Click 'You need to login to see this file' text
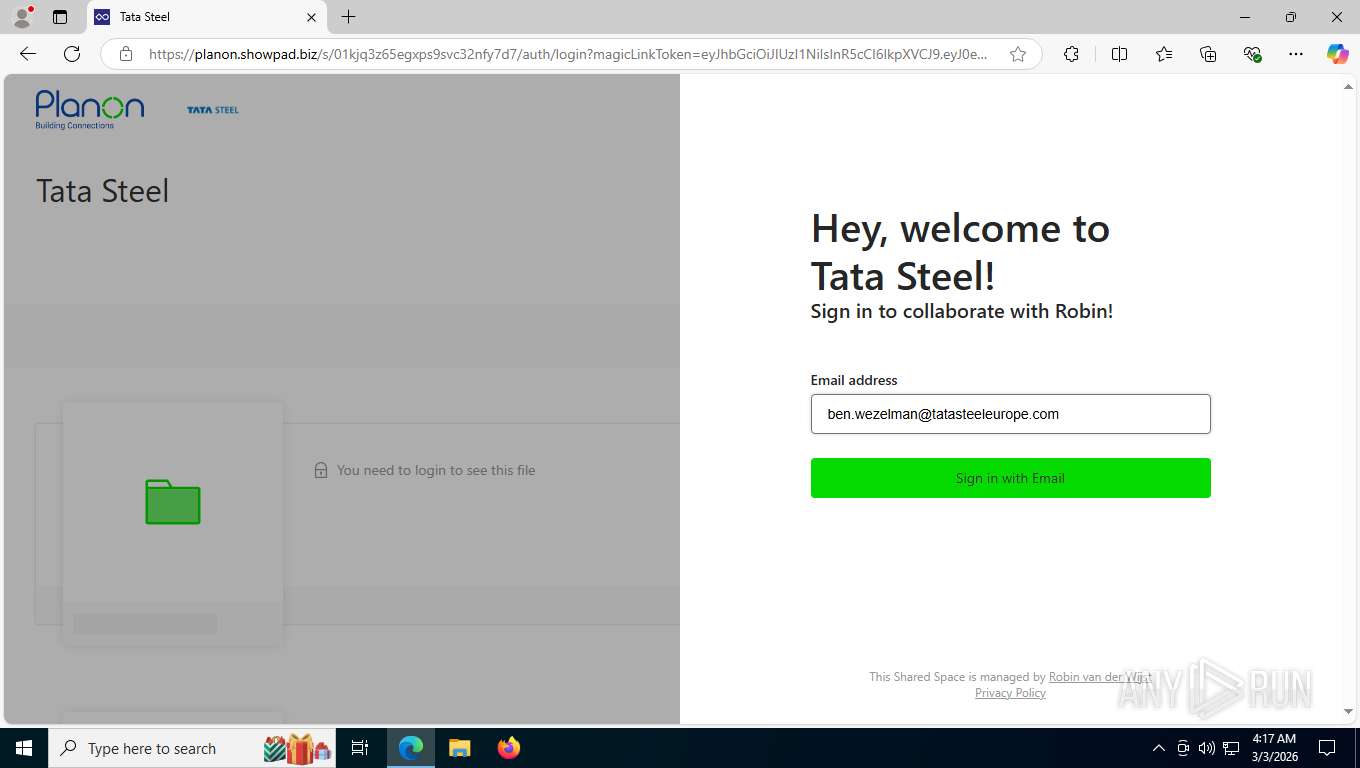 click(x=436, y=470)
